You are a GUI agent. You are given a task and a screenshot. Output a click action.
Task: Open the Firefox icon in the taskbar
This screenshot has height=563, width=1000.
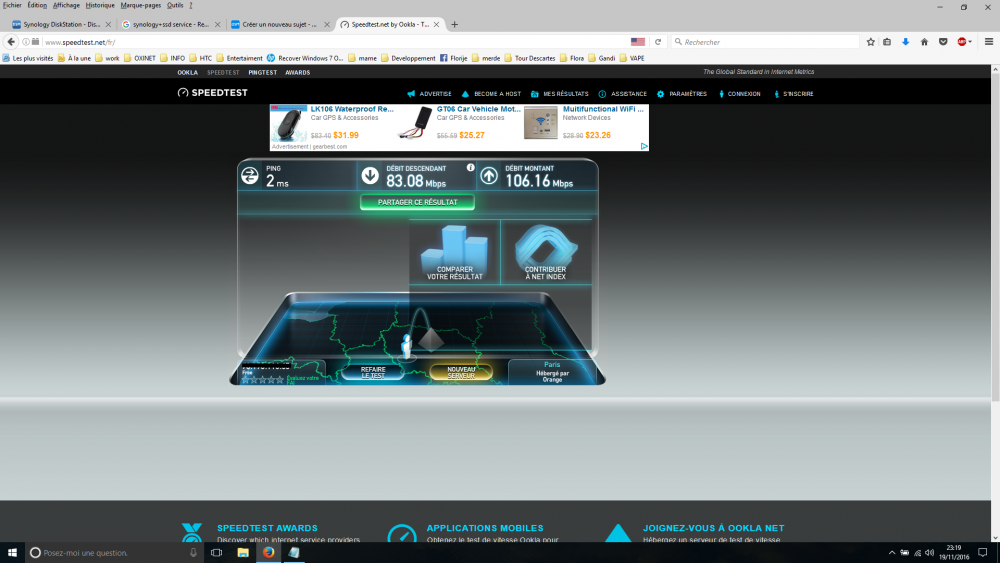tap(269, 552)
